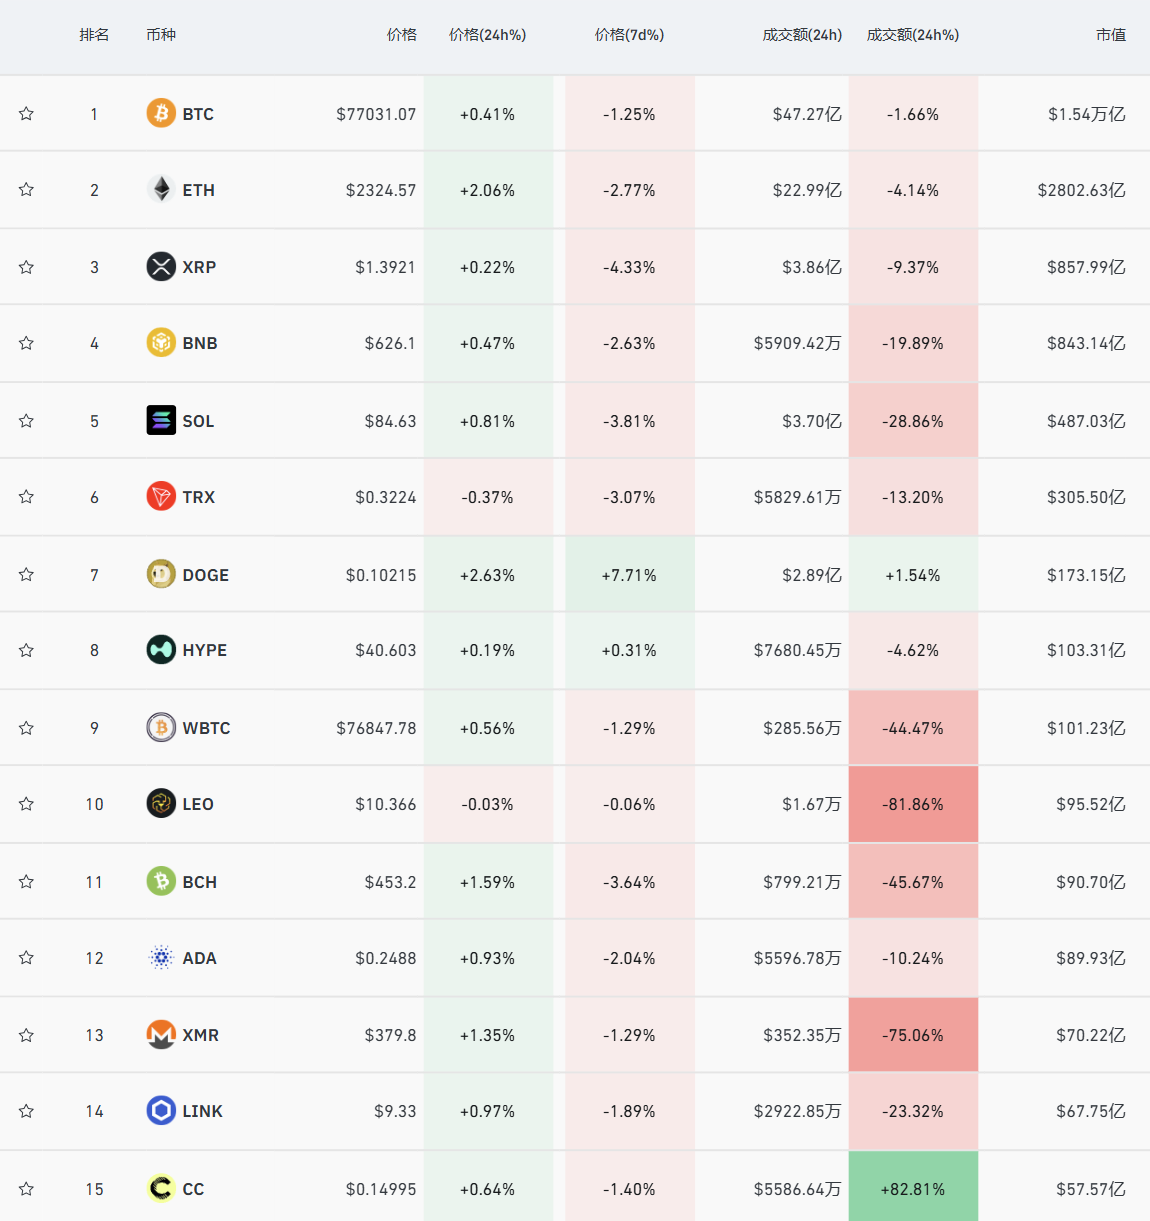Add TRX to favorites via star
1150x1221 pixels.
point(27,497)
